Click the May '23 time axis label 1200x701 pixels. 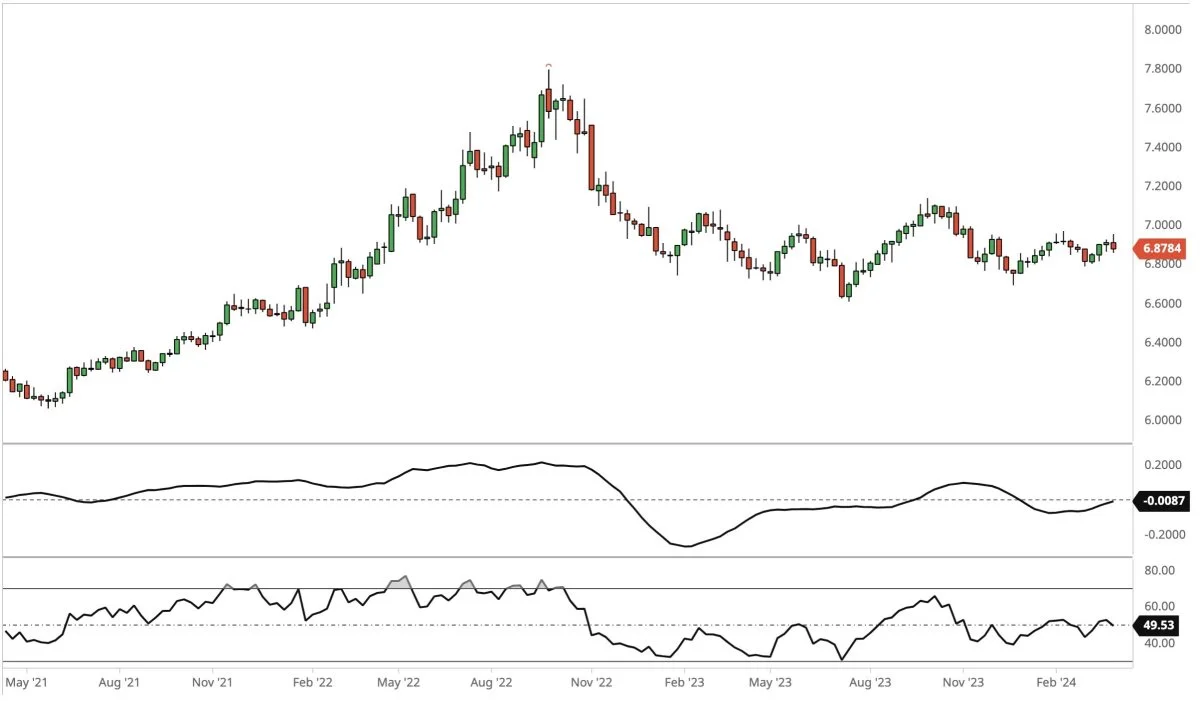[x=771, y=683]
